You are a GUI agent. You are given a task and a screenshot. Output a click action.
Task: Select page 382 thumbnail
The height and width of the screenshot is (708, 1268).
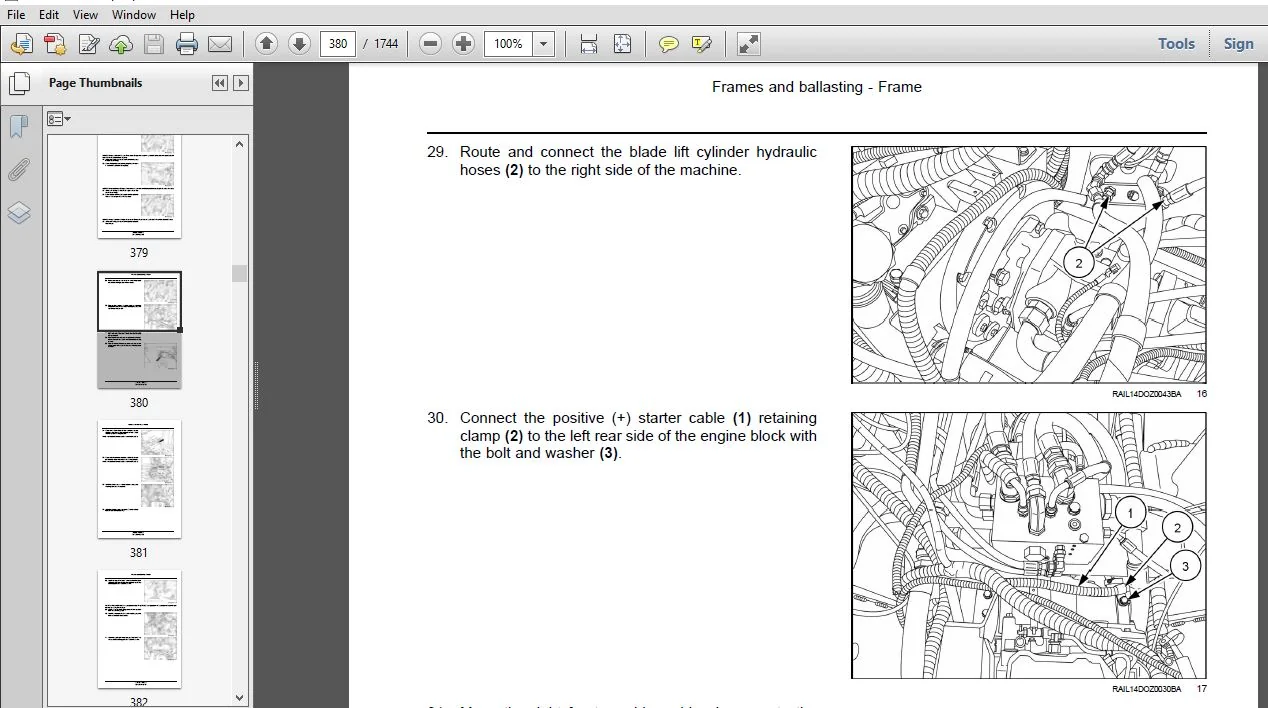tap(139, 629)
